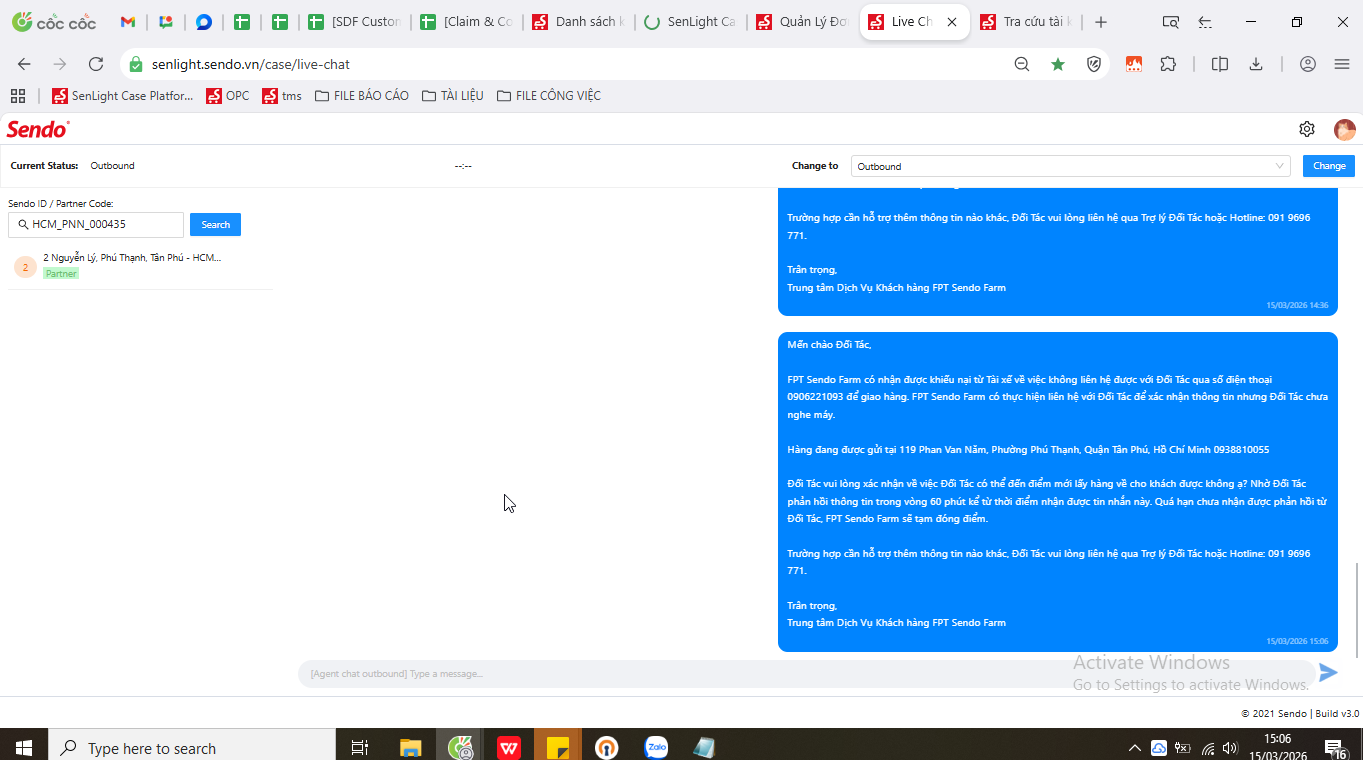Image resolution: width=1363 pixels, height=760 pixels.
Task: Open the Quản Lý Đơn tab
Action: click(x=803, y=22)
